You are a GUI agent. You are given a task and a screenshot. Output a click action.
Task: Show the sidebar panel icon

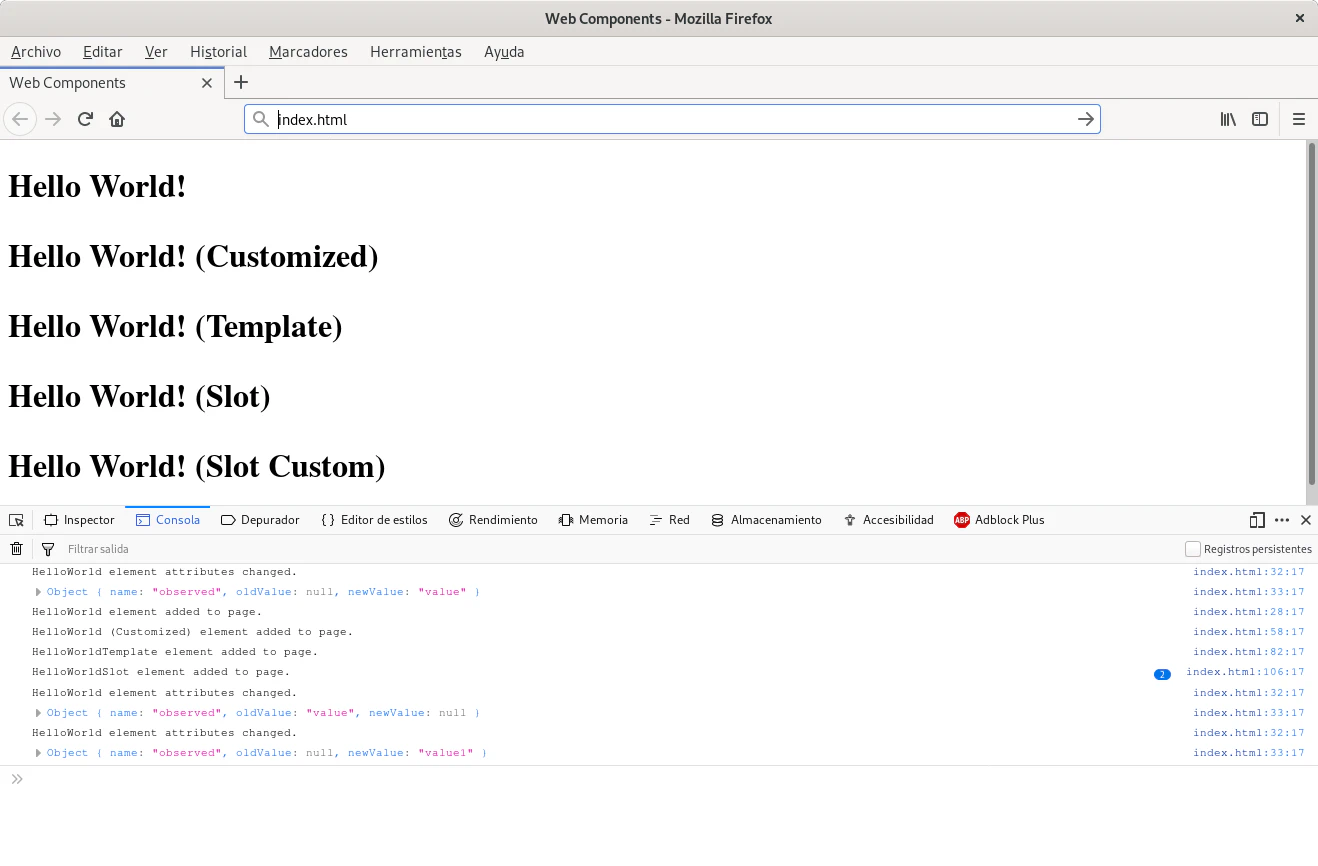[x=1260, y=119]
